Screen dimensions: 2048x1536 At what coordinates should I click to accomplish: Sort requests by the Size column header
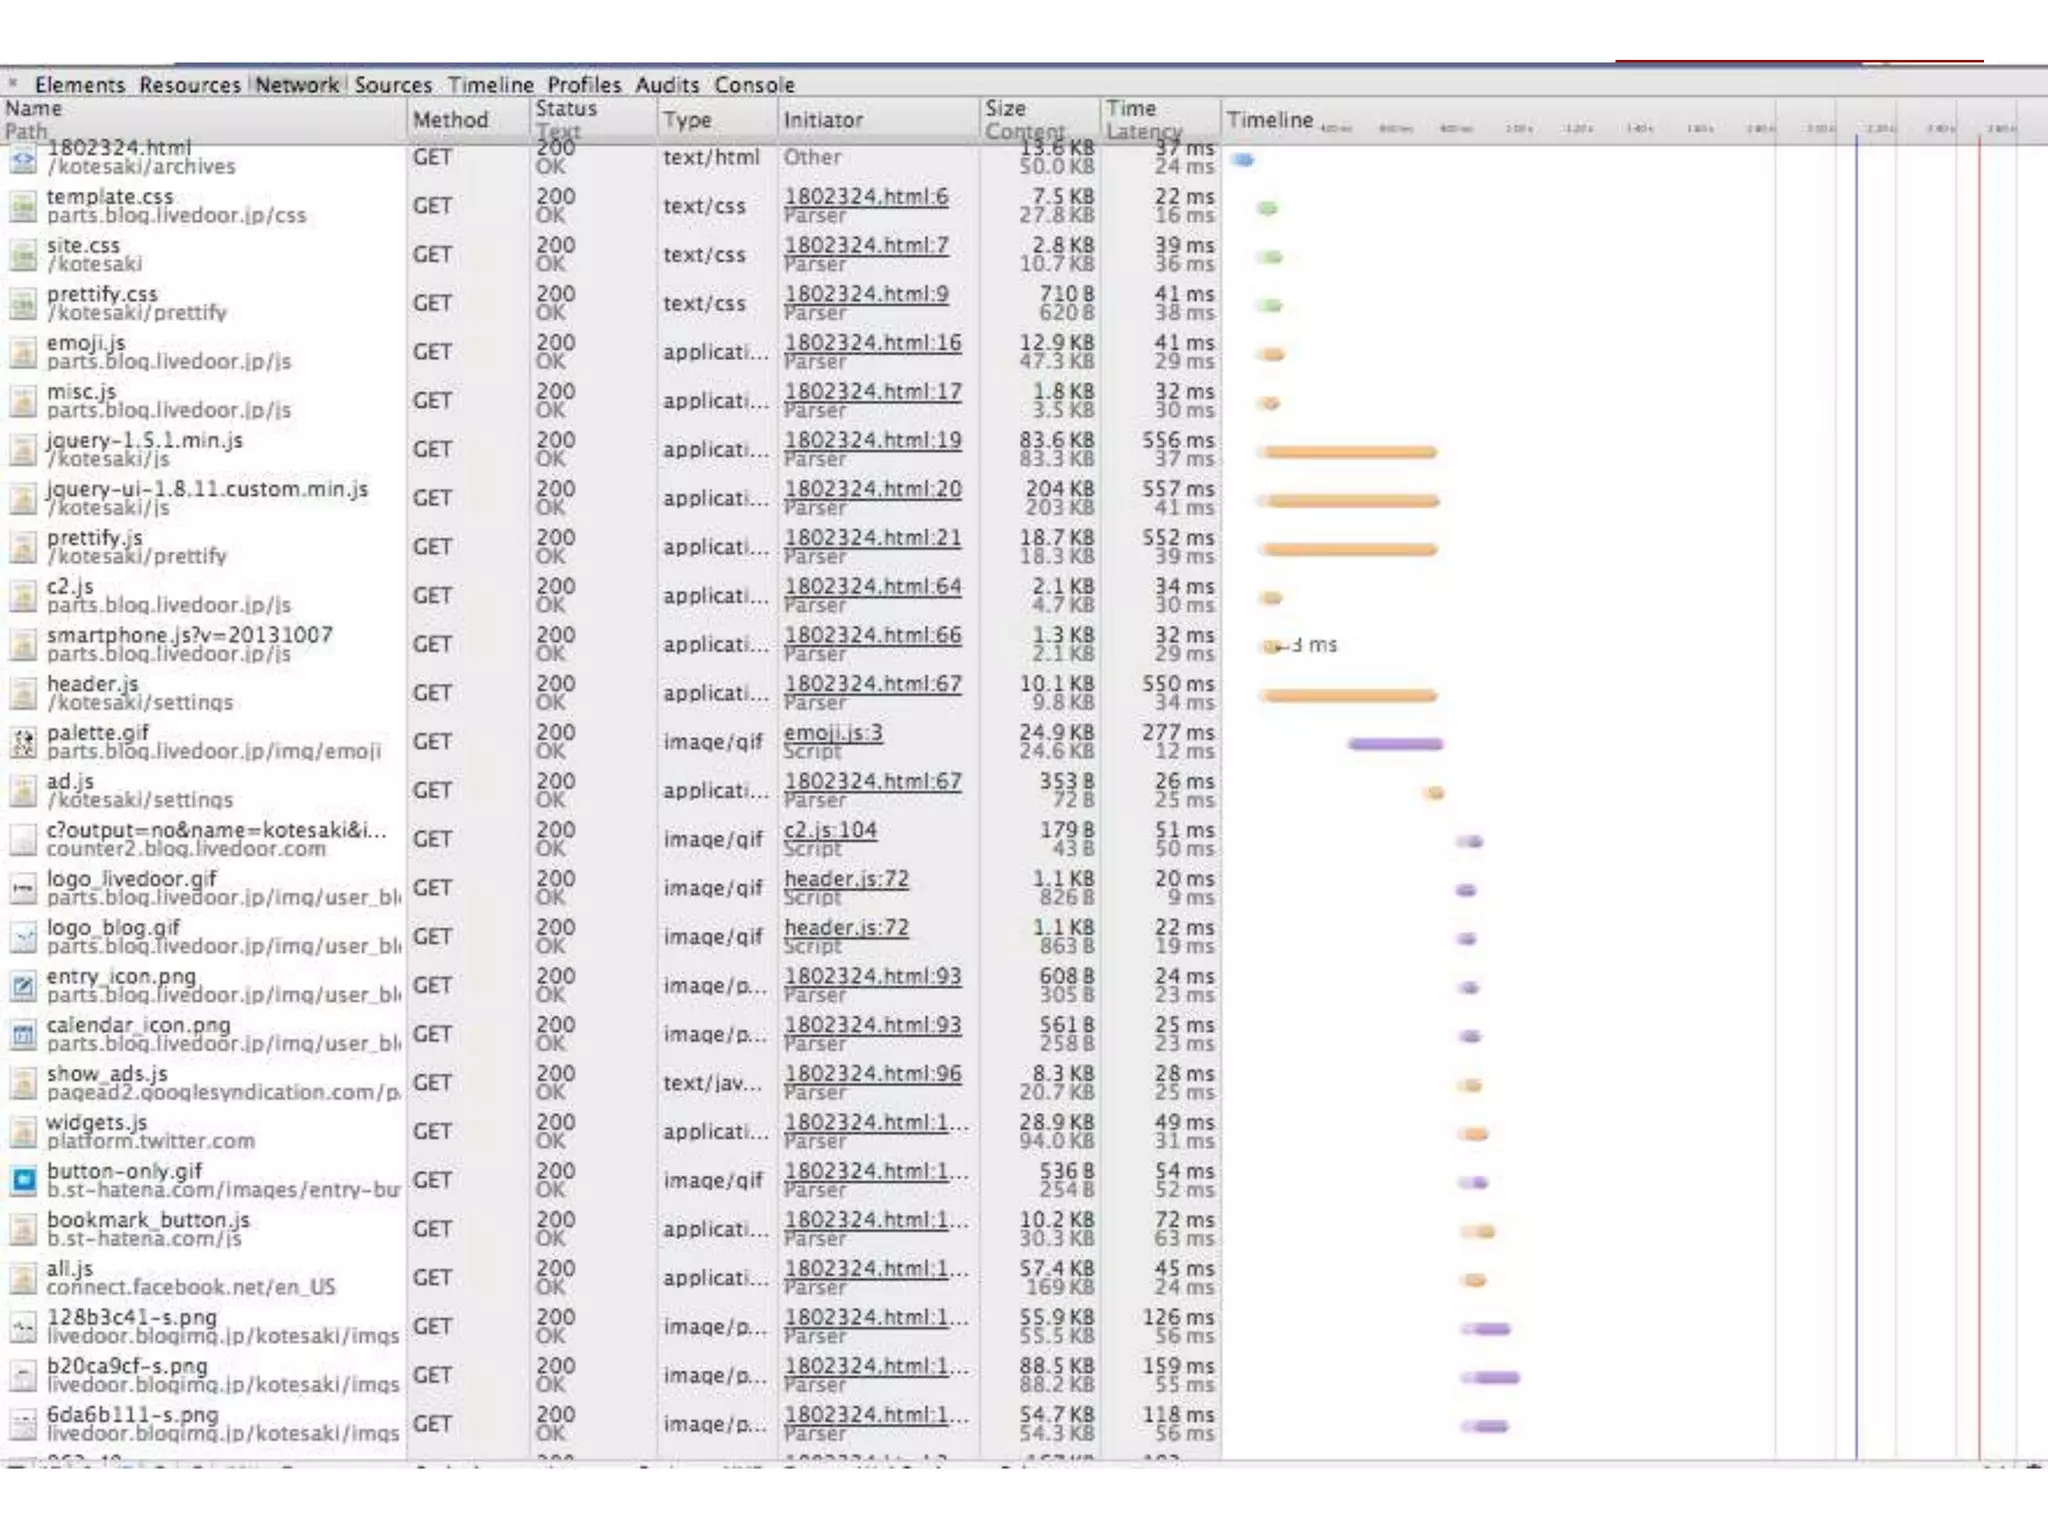click(x=1005, y=108)
